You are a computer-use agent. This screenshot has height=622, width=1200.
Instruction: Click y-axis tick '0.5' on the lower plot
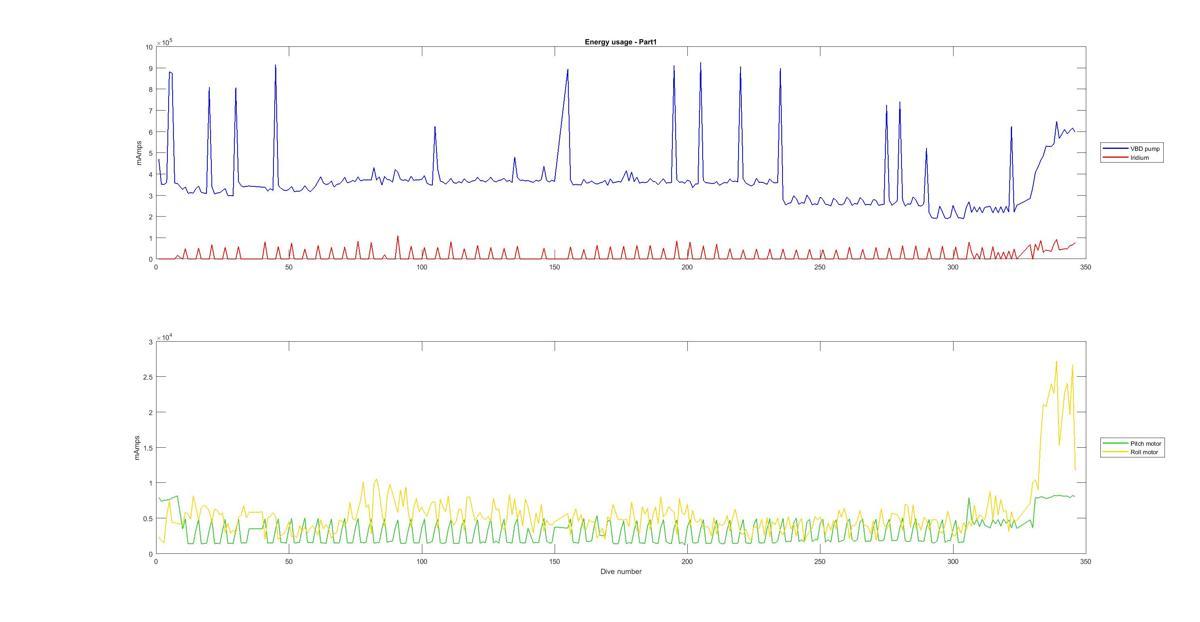click(148, 519)
